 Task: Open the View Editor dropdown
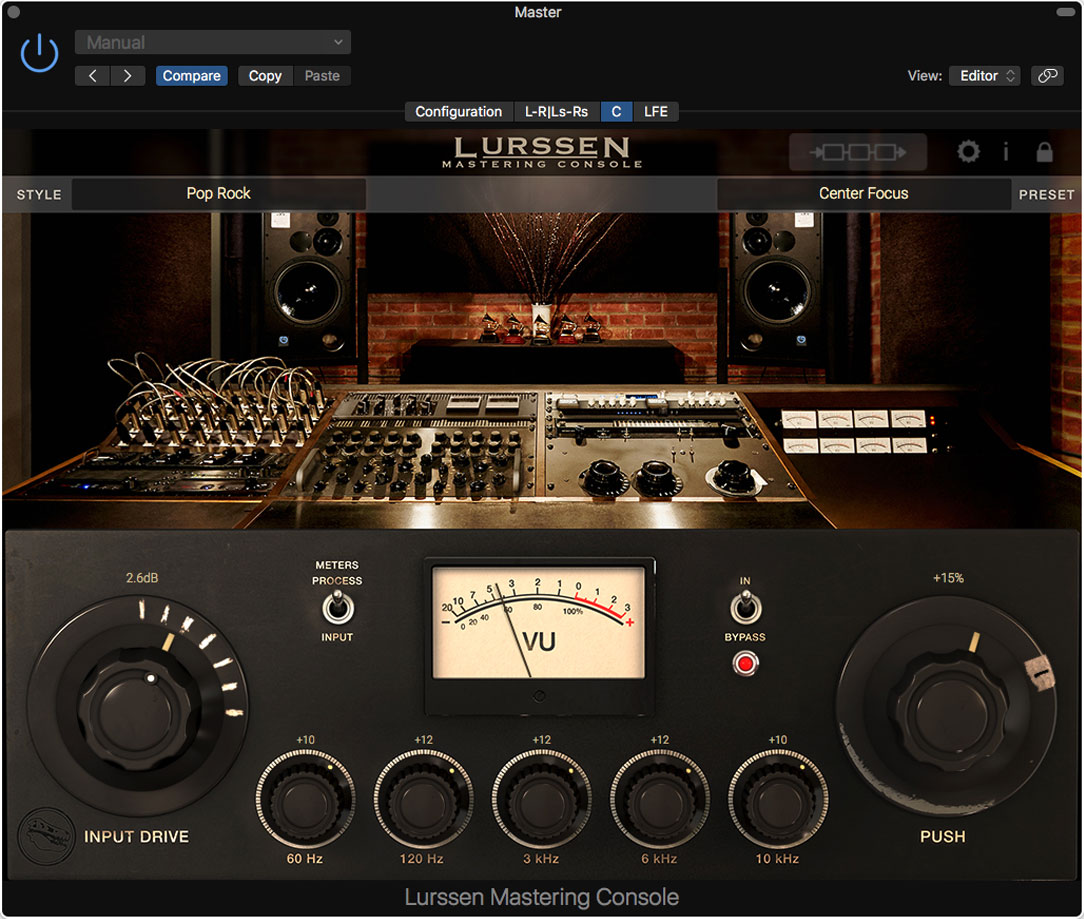pos(984,75)
